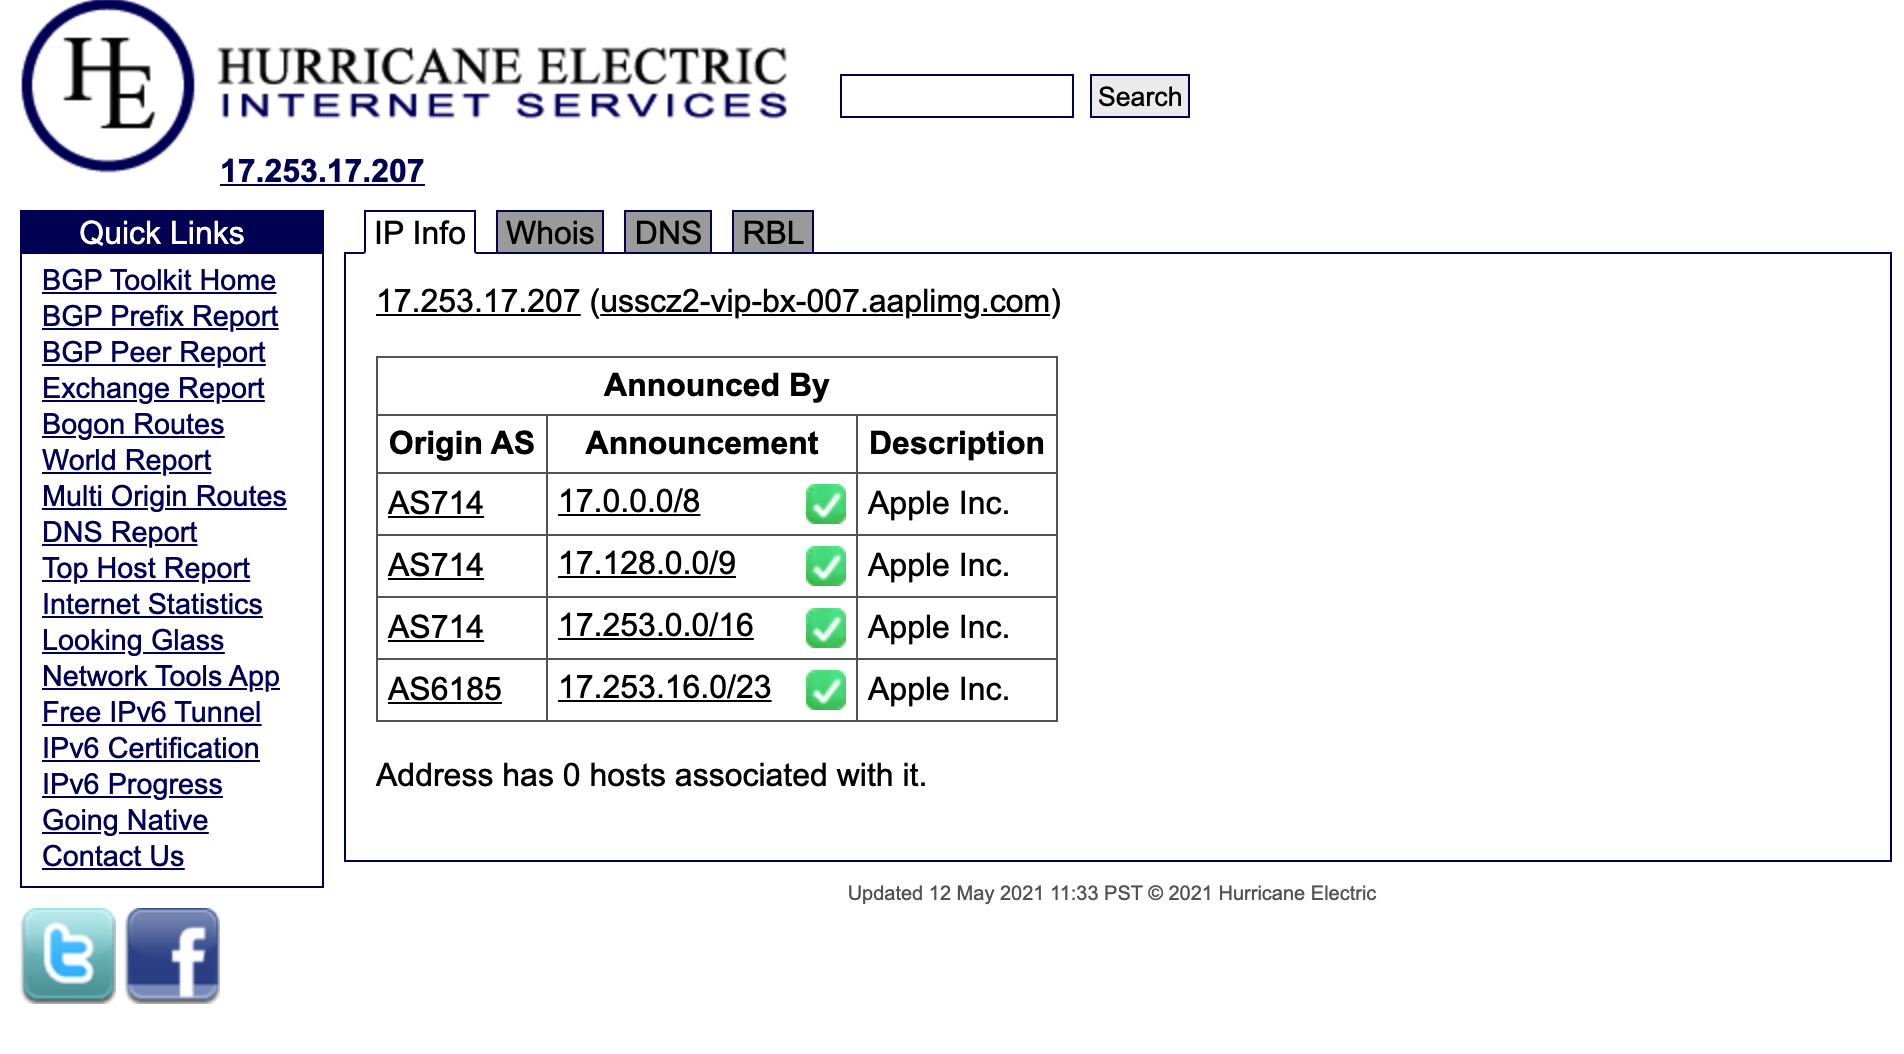This screenshot has height=1054, width=1904.
Task: Open Network Tools App link
Action: (161, 676)
